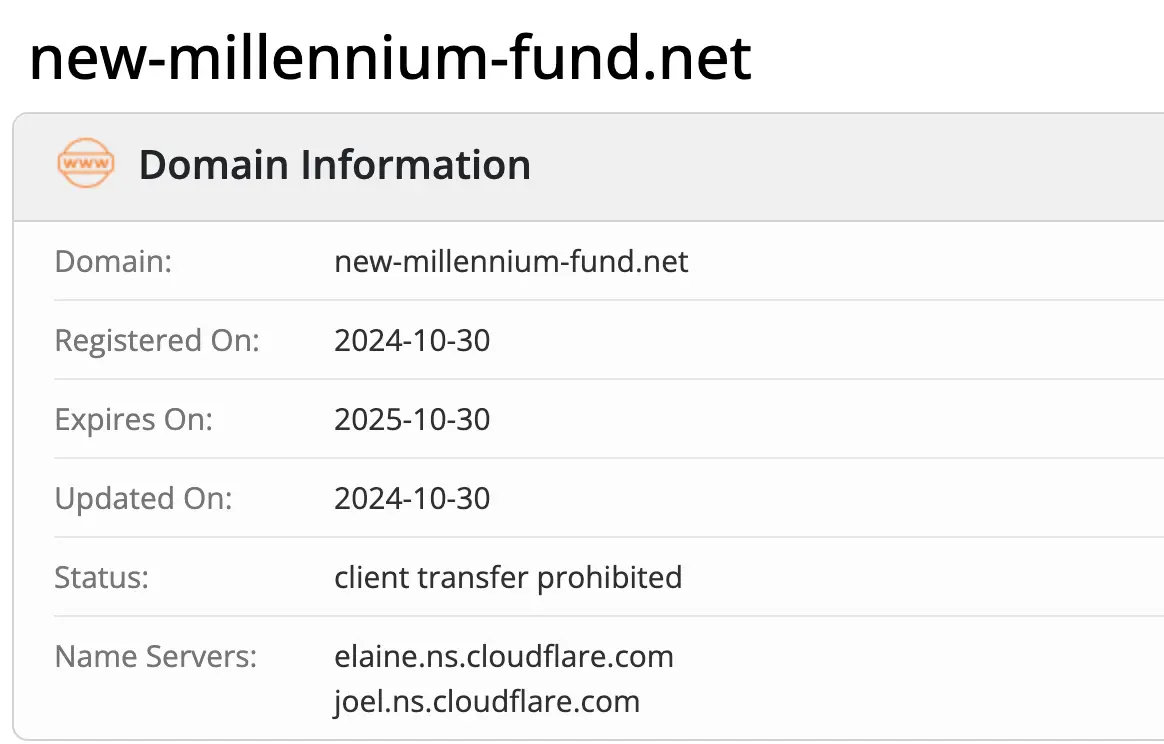The height and width of the screenshot is (744, 1164).
Task: Click the Updated On label
Action: coord(143,498)
